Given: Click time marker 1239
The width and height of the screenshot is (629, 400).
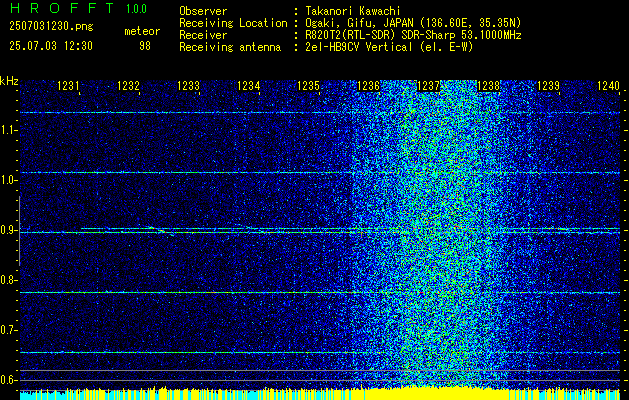Looking at the screenshot, I should click(x=548, y=86).
